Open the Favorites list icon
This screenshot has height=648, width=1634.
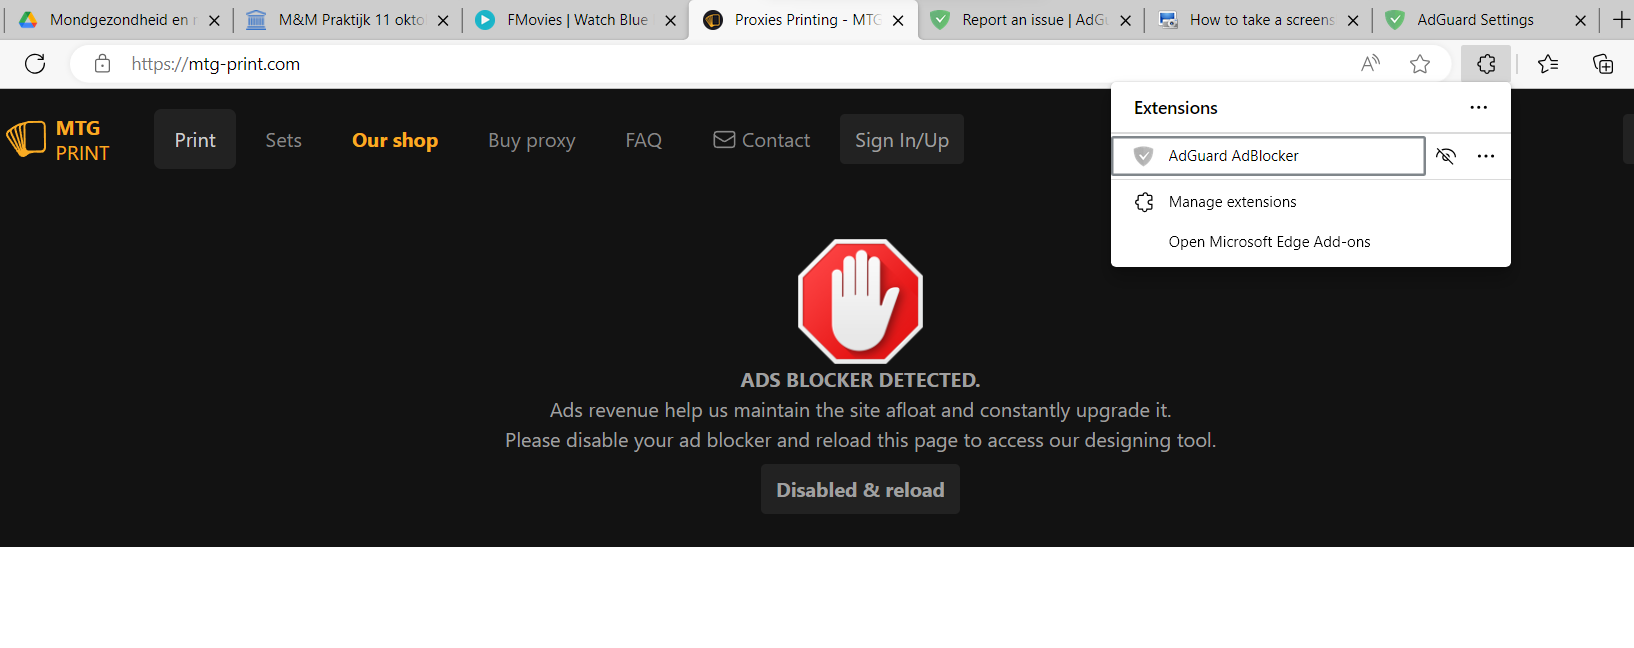(x=1548, y=64)
